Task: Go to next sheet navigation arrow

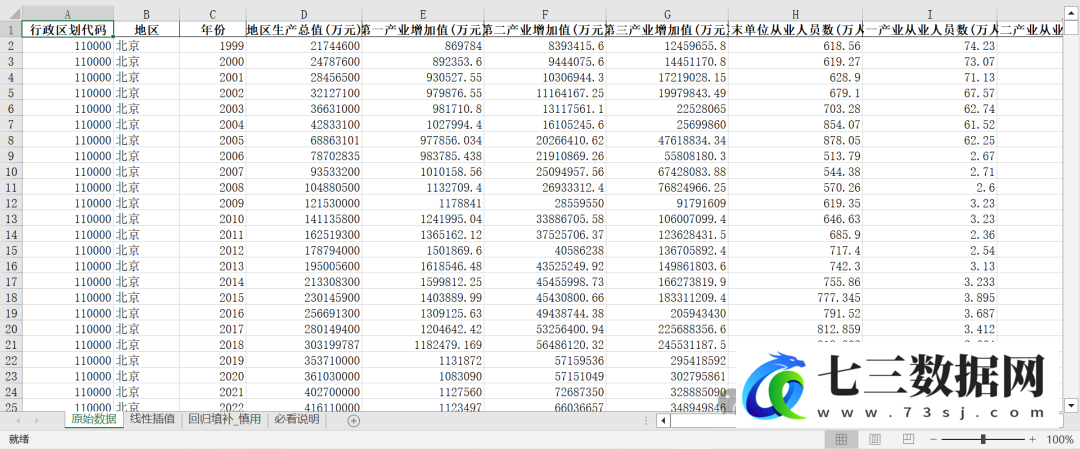Action: pyautogui.click(x=37, y=420)
